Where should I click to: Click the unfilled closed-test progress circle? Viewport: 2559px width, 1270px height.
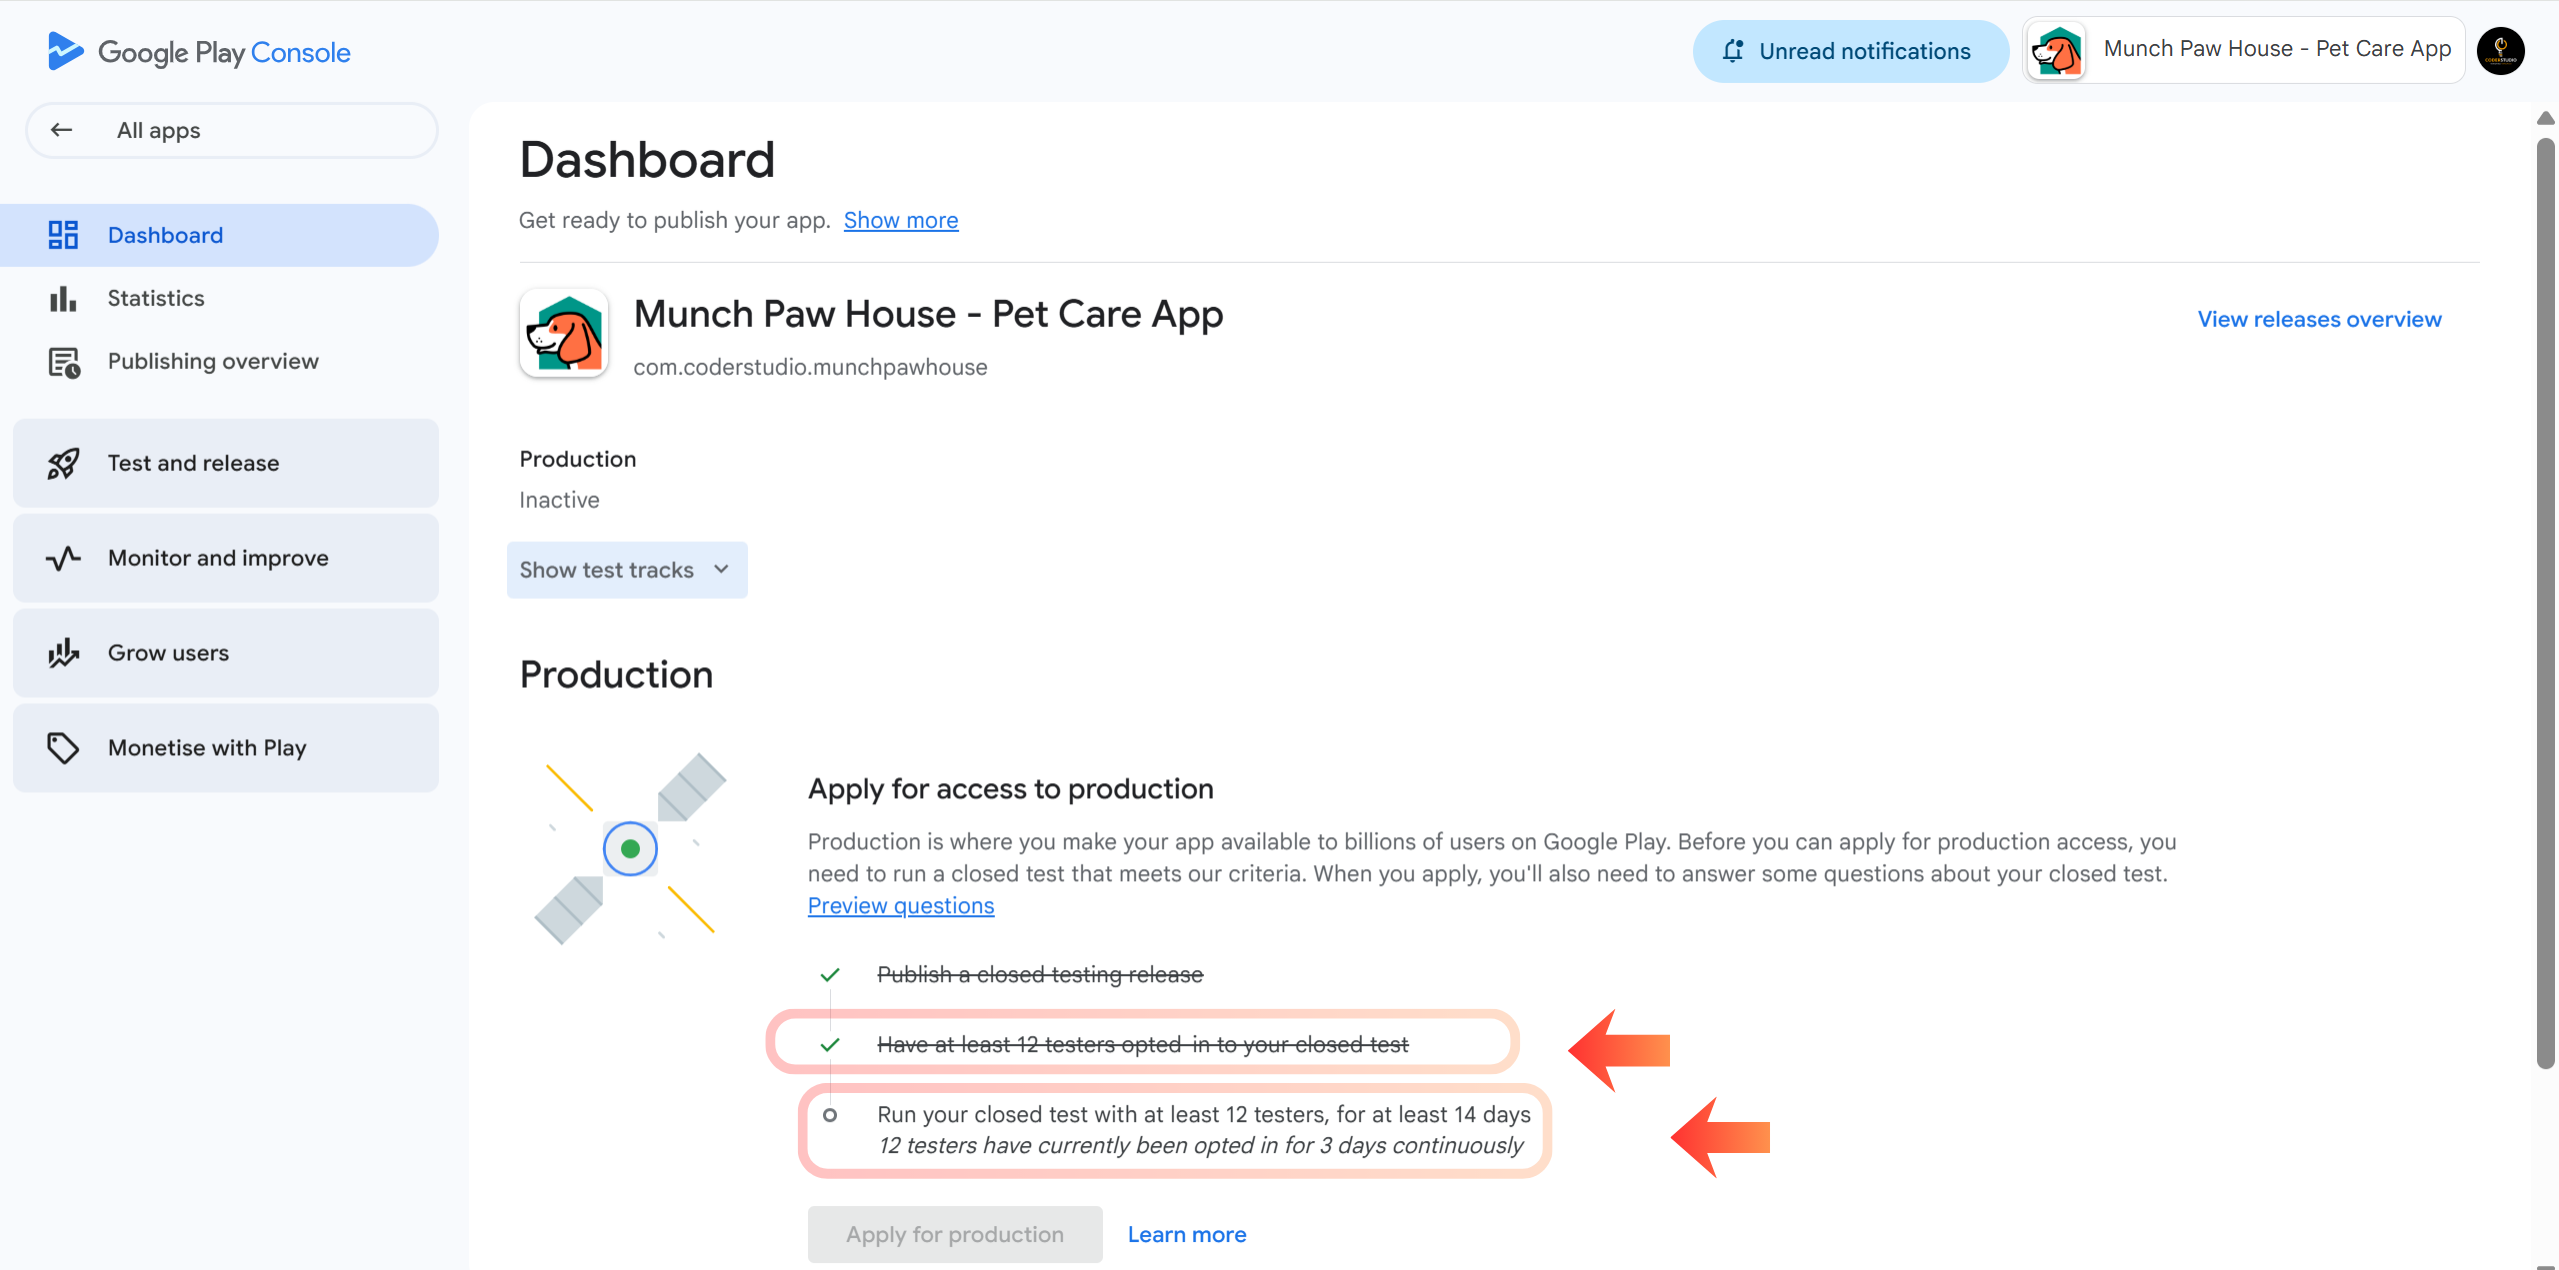pos(829,1113)
